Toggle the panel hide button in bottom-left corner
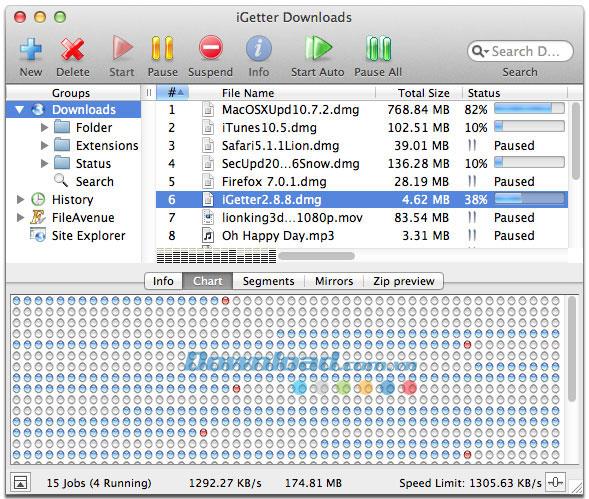Viewport: 589px width, 499px height. pyautogui.click(x=20, y=482)
